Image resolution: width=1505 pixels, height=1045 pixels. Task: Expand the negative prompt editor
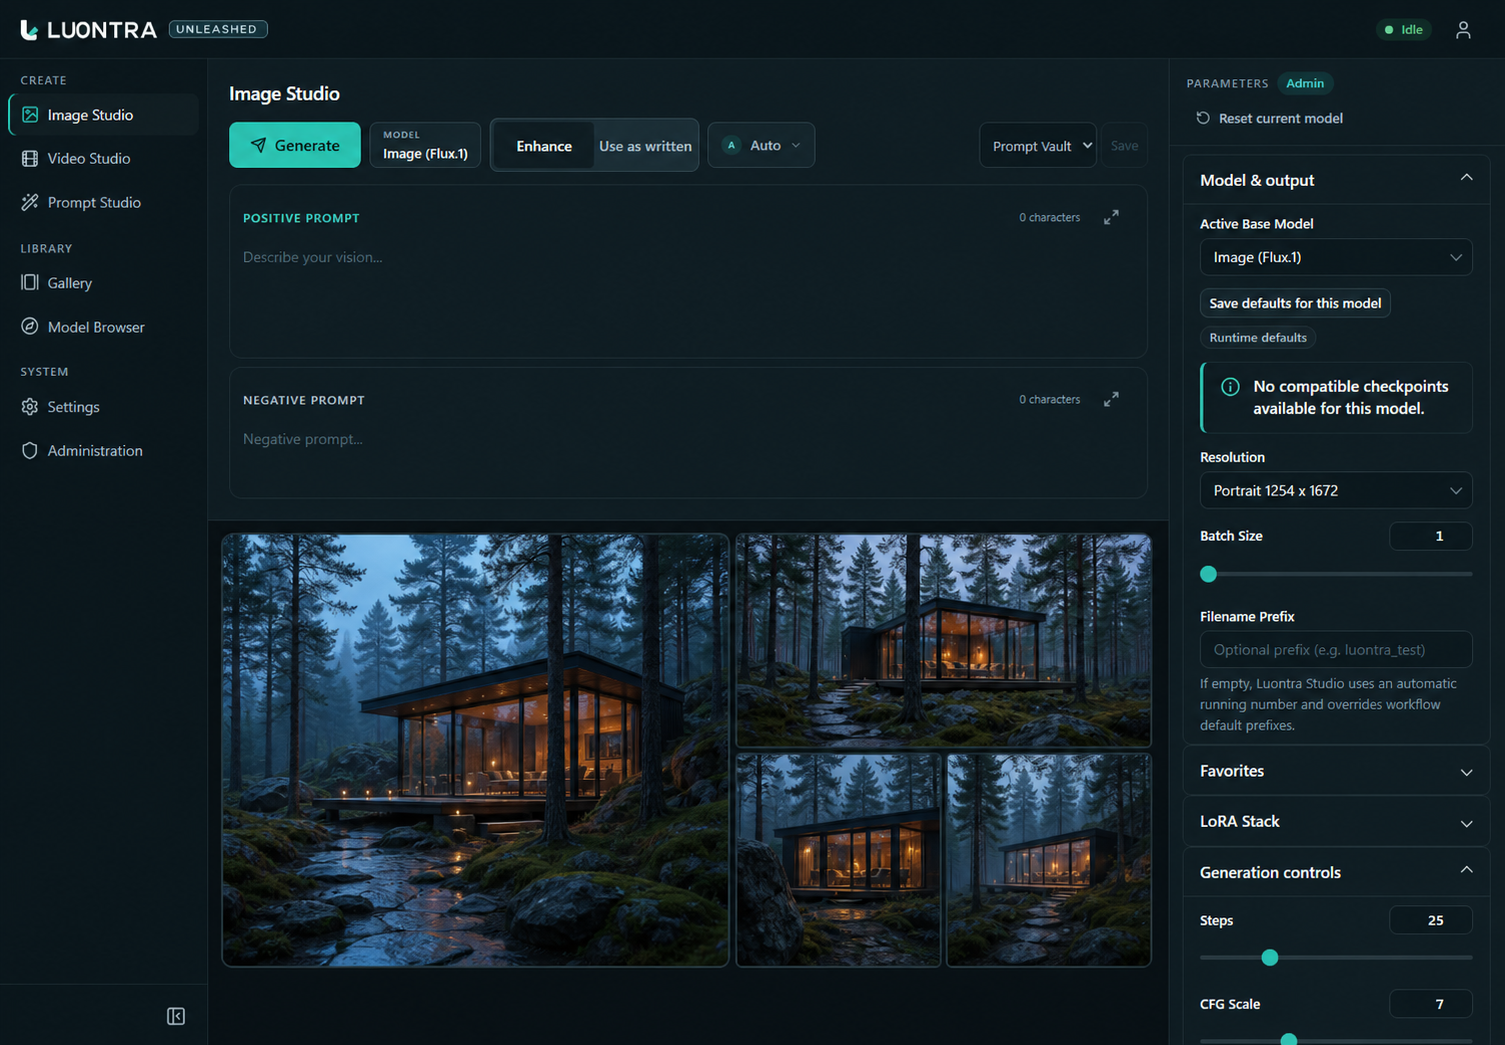click(1111, 399)
